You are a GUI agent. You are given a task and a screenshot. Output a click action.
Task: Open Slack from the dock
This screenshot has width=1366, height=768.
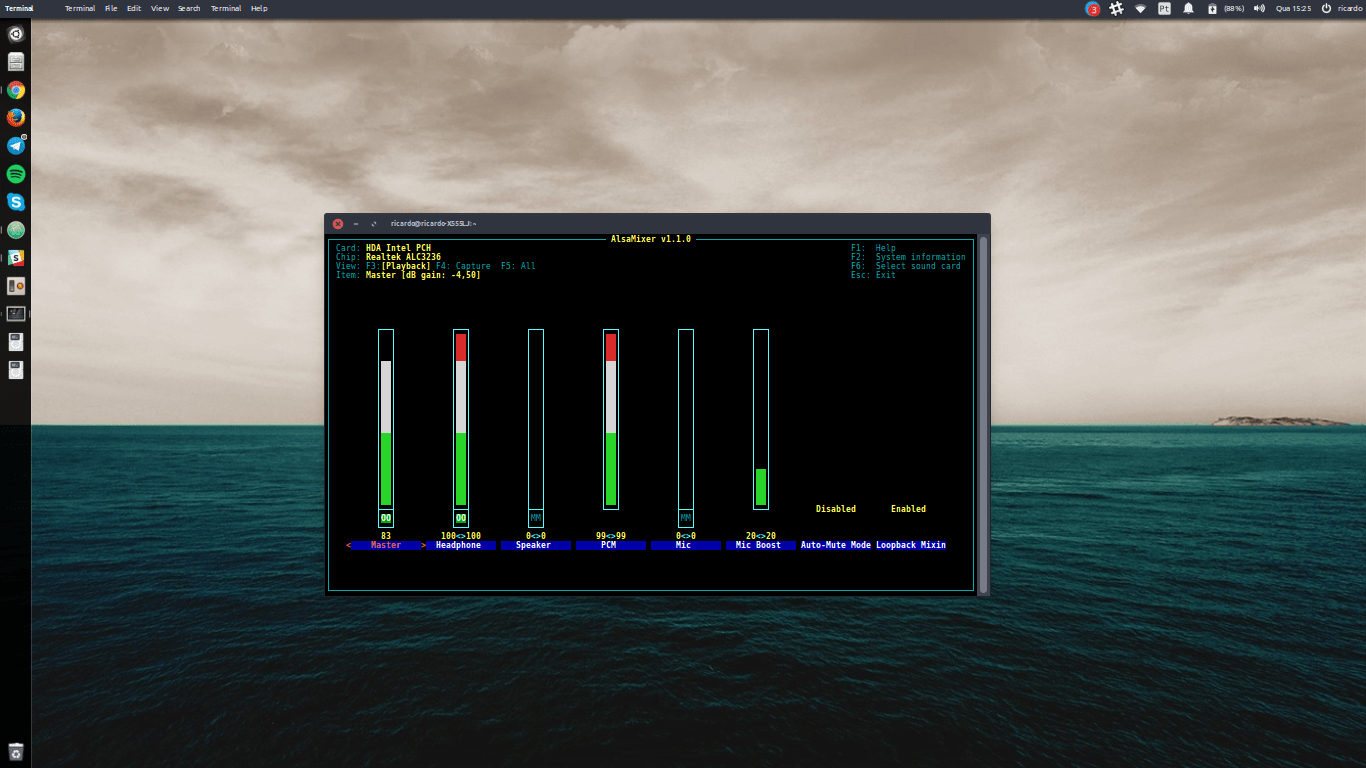point(16,258)
